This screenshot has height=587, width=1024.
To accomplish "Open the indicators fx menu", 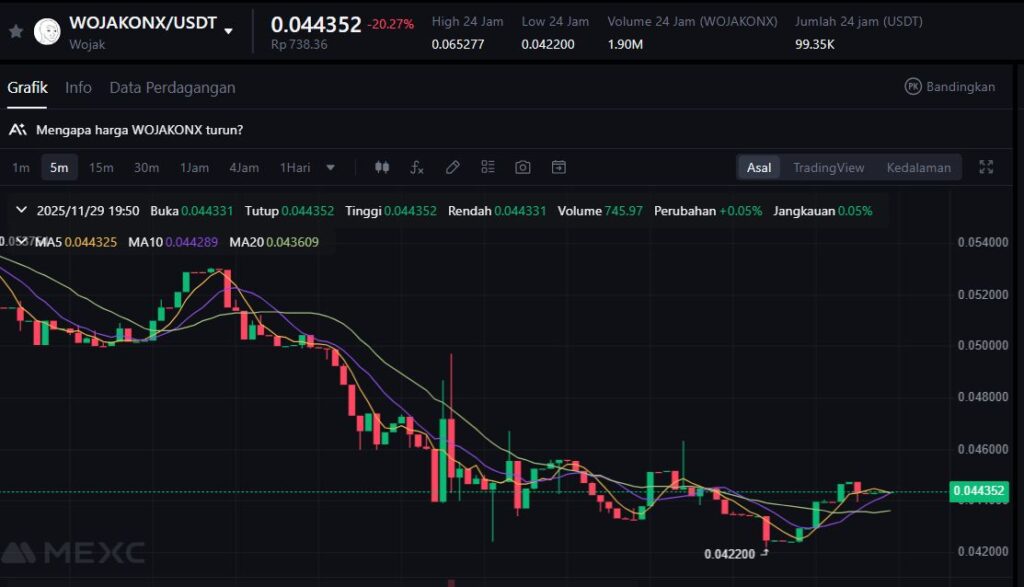I will (x=417, y=167).
